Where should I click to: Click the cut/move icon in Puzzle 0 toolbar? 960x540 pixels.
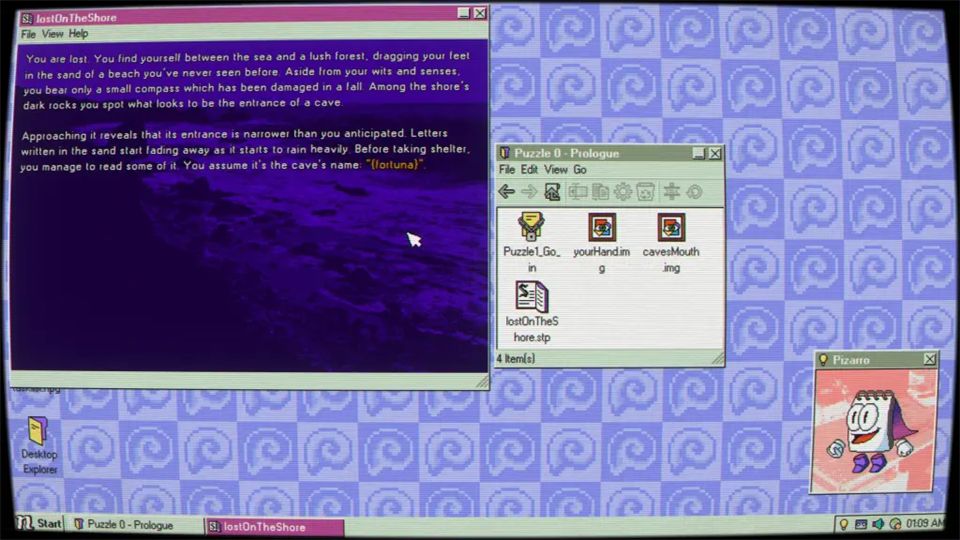577,192
